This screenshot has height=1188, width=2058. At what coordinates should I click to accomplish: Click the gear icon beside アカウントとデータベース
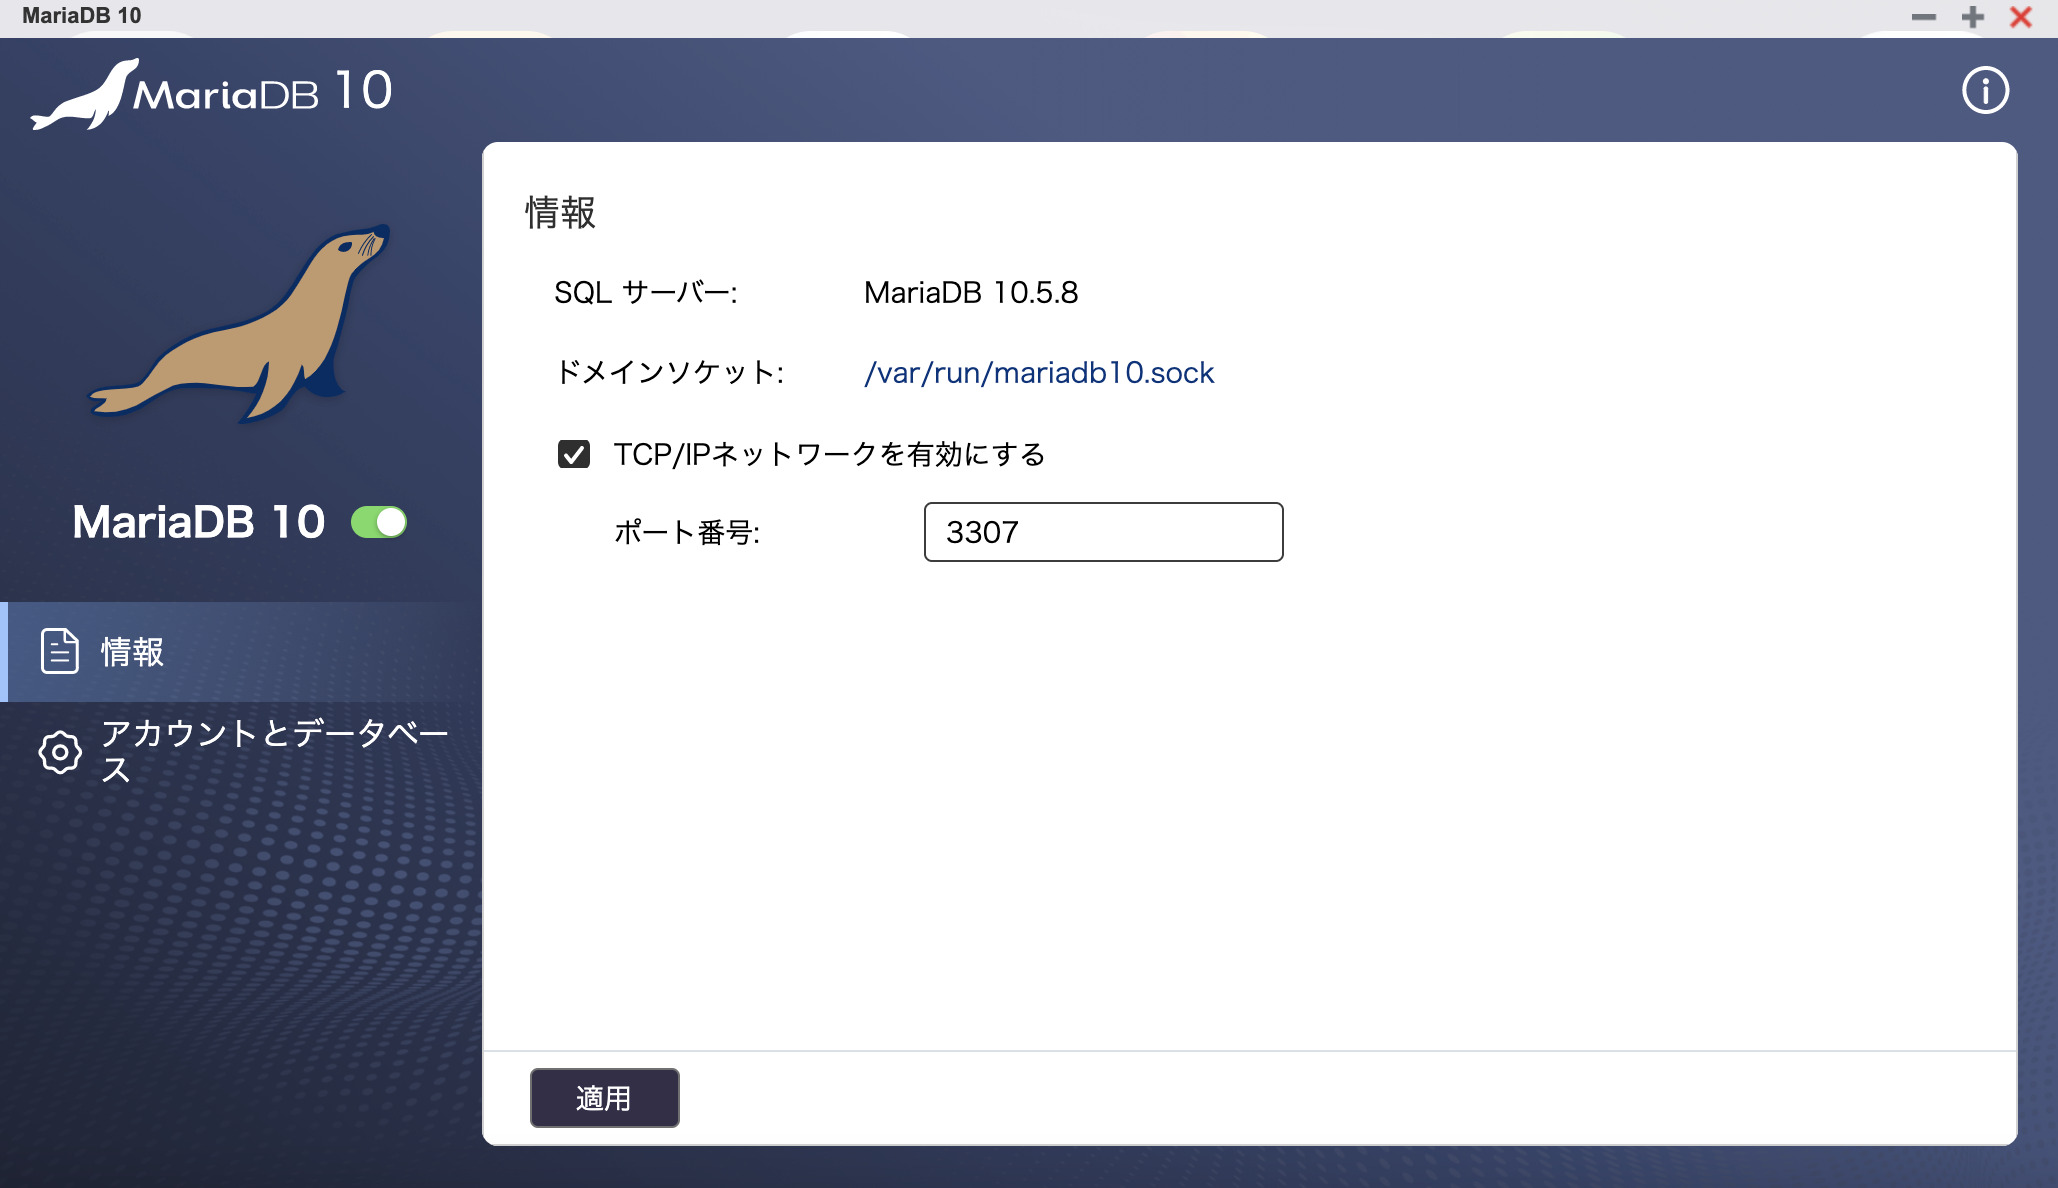click(x=60, y=752)
